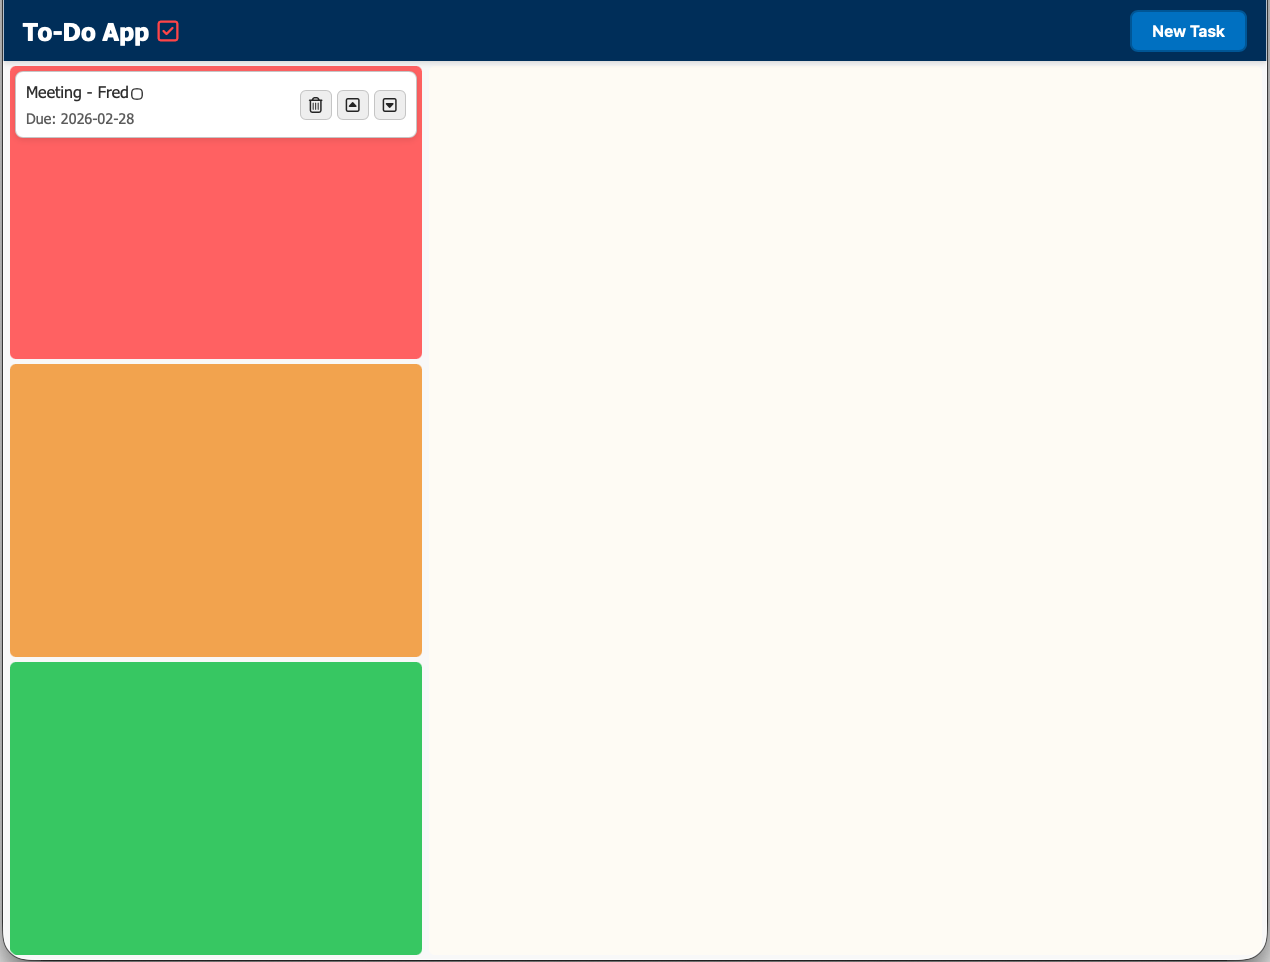Toggle the checkbox next to Meeting - Fred
The width and height of the screenshot is (1270, 962).
click(137, 93)
